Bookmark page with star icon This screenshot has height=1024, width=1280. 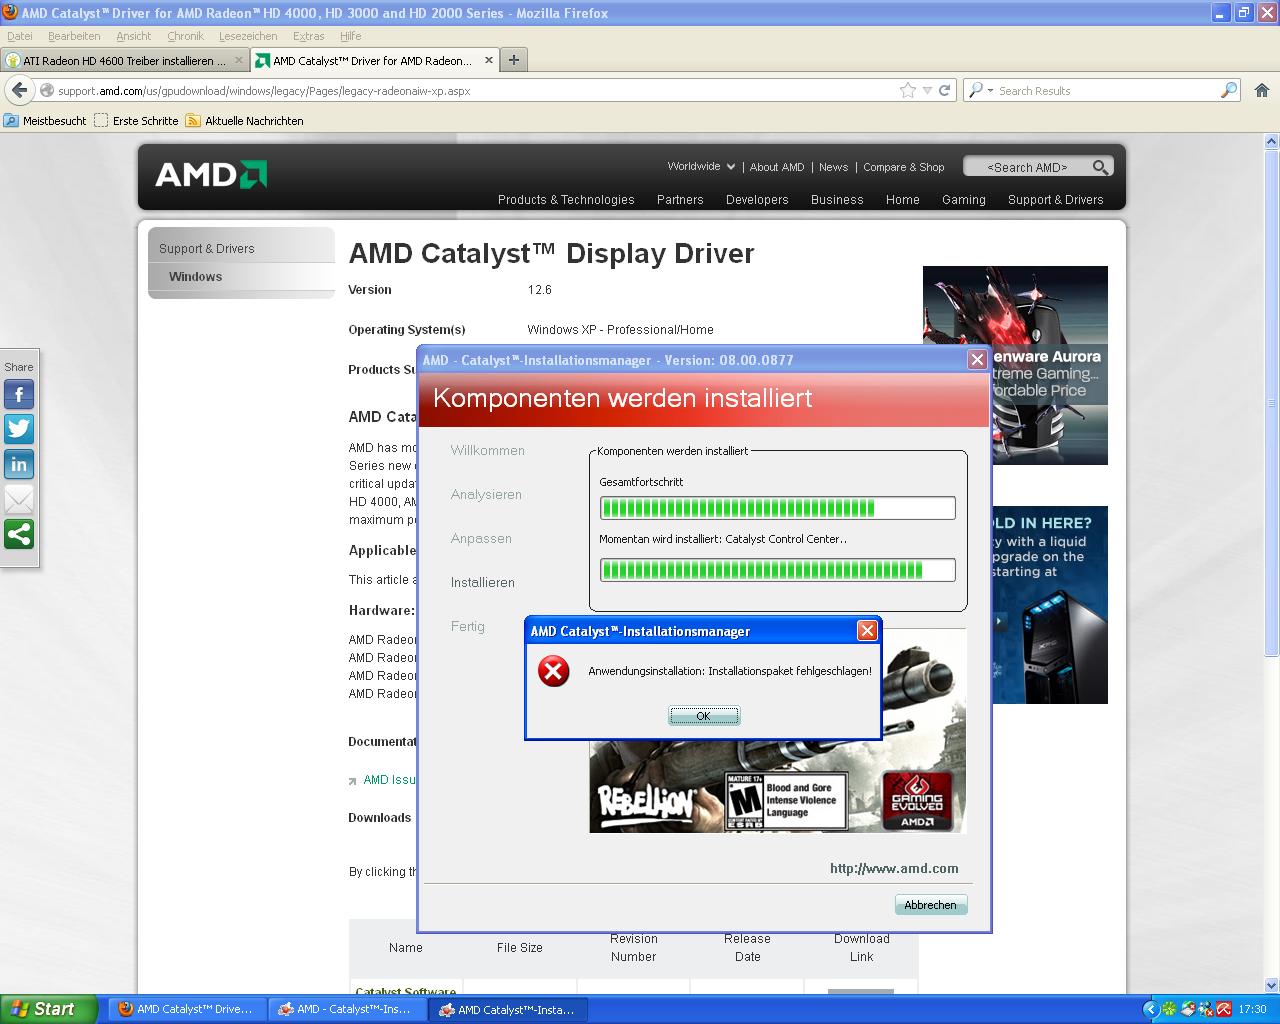pos(907,90)
